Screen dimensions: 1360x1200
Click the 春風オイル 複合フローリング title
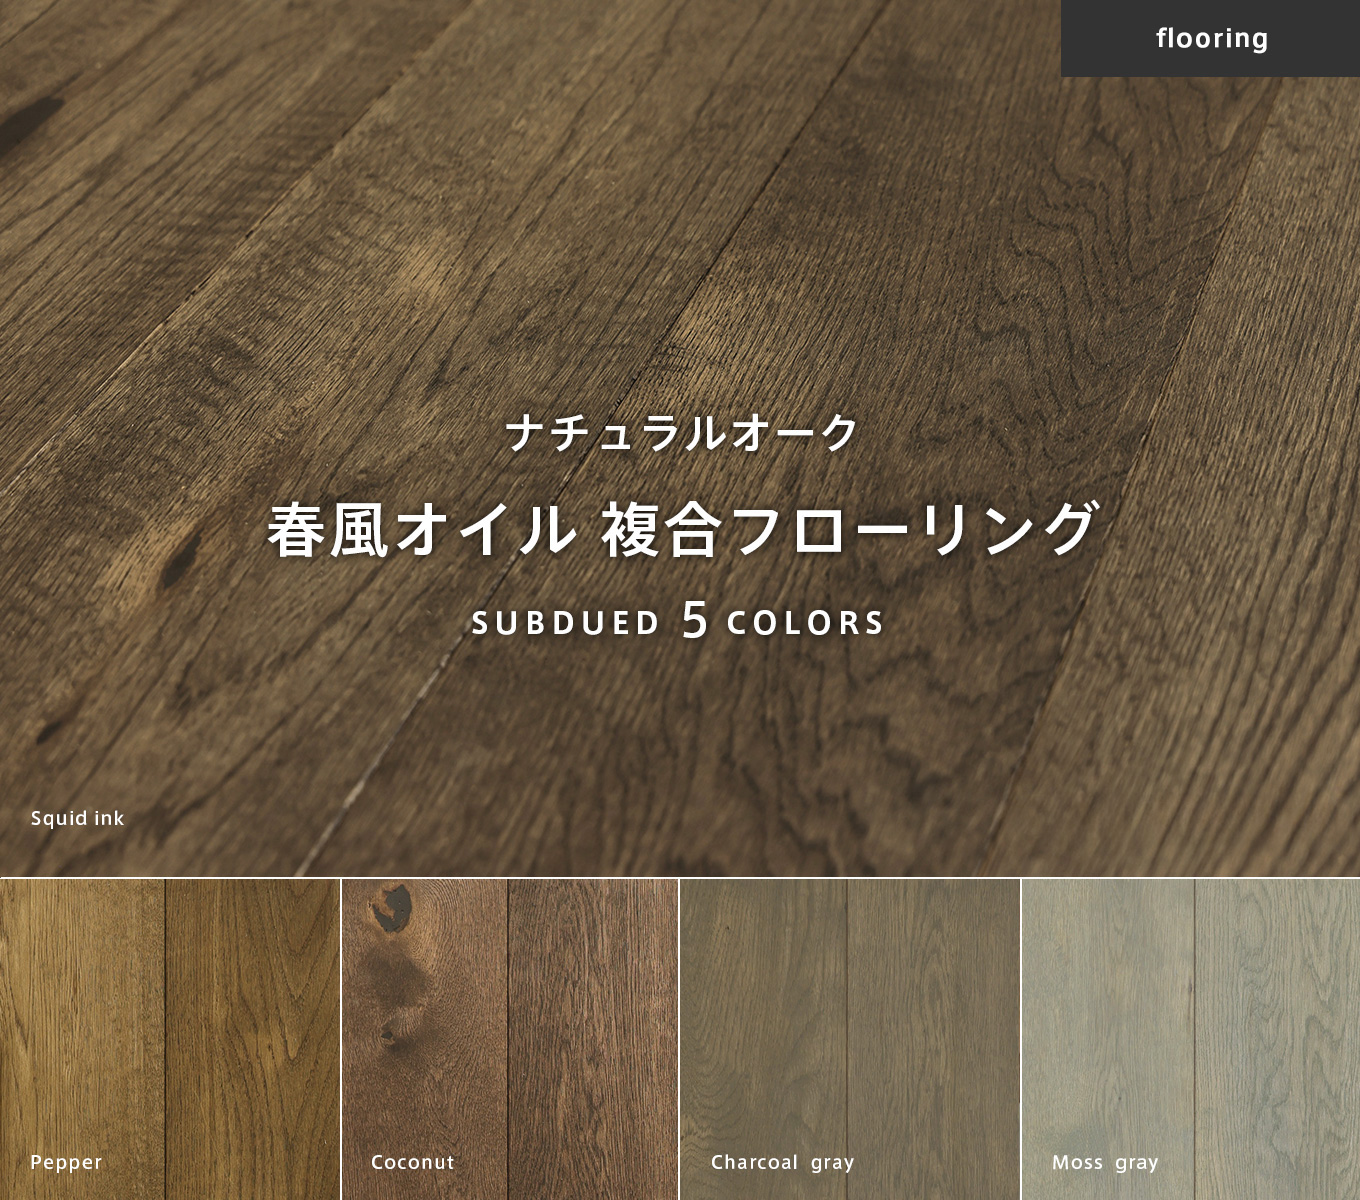pyautogui.click(x=682, y=530)
